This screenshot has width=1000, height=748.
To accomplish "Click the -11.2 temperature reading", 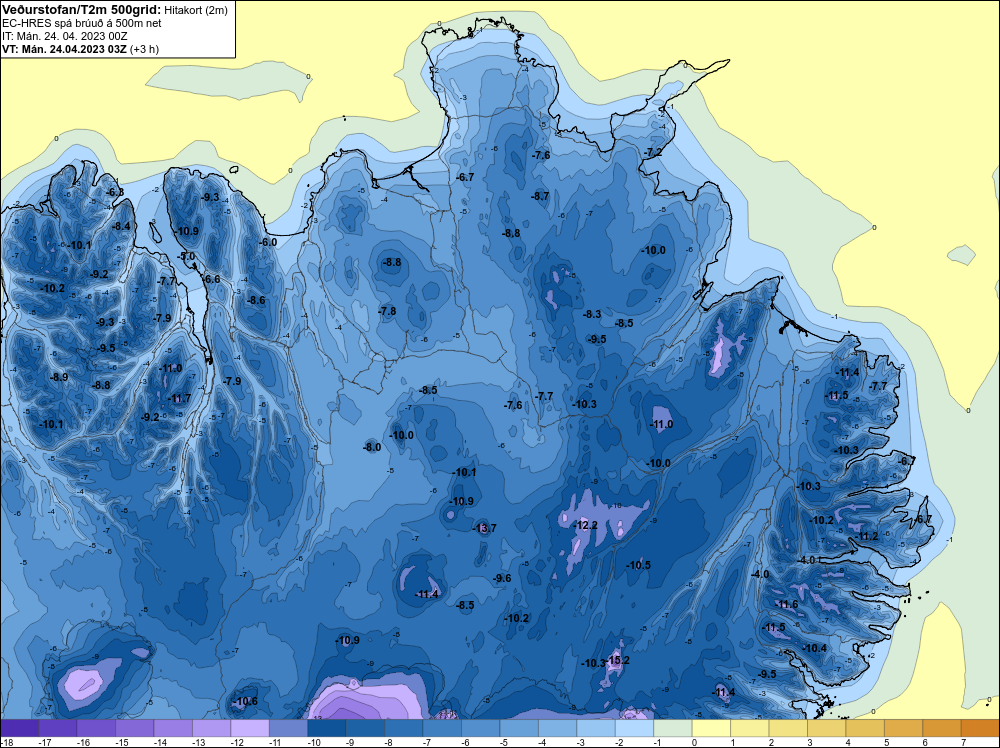I will (867, 536).
